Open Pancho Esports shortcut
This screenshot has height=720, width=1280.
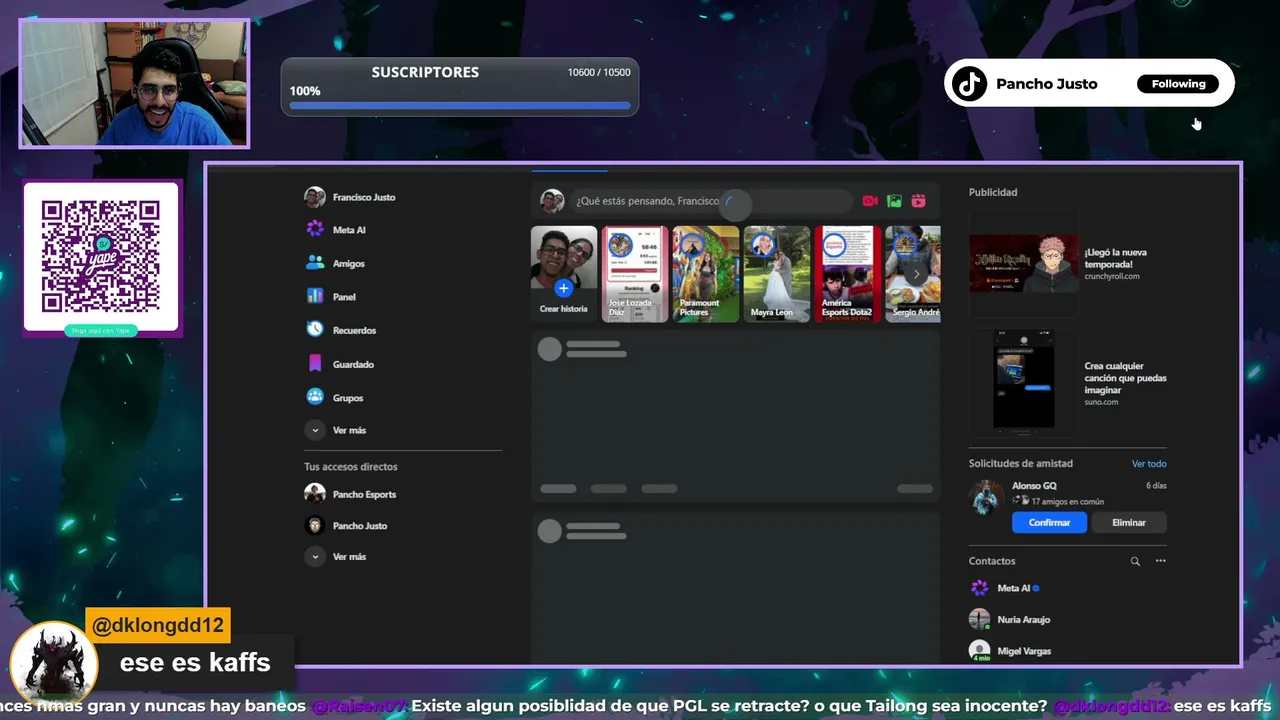click(x=351, y=494)
